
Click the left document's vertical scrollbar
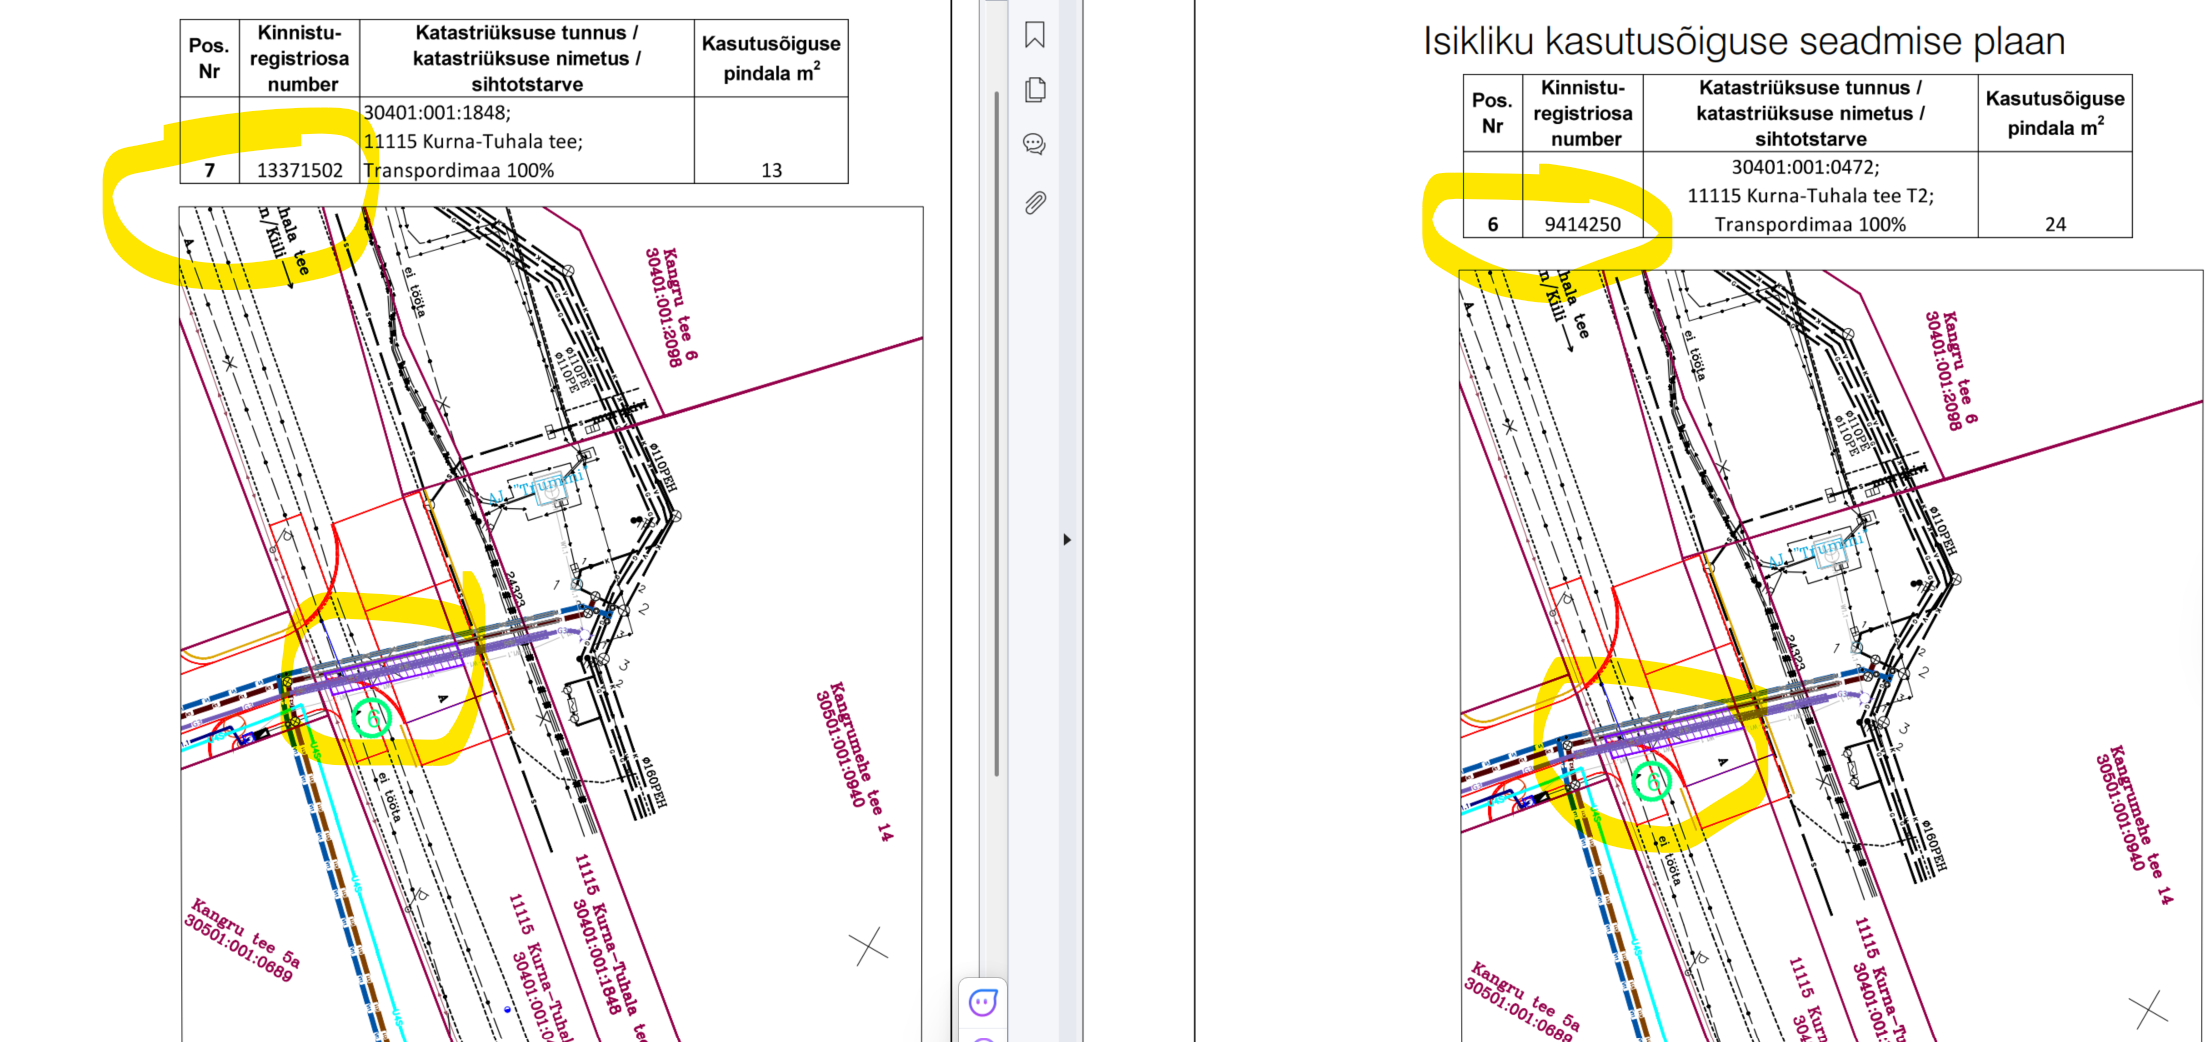[x=997, y=430]
